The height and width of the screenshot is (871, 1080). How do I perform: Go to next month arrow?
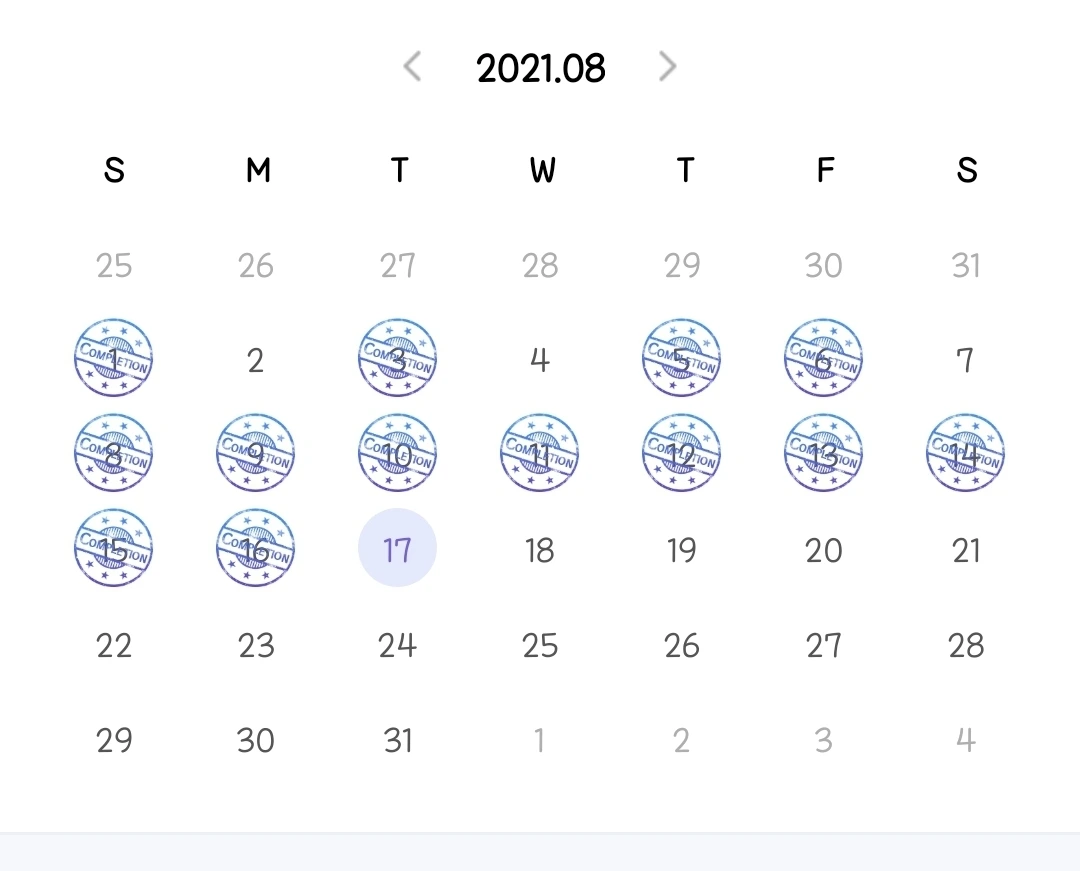[x=668, y=67]
